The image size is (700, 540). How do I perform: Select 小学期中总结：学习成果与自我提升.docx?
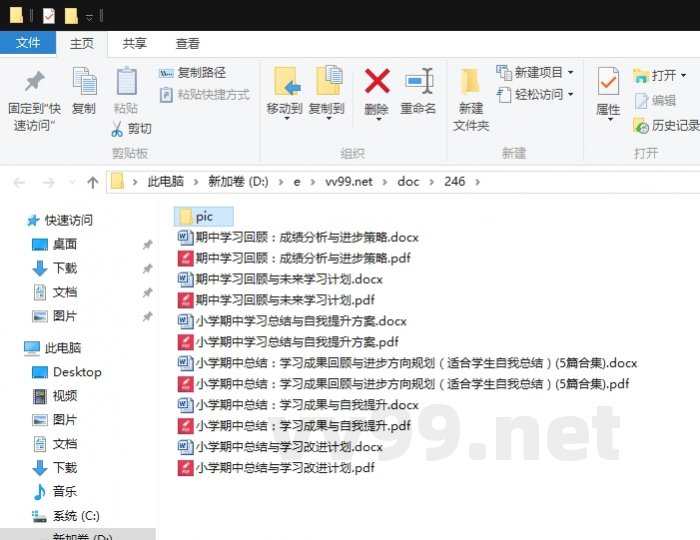point(298,405)
